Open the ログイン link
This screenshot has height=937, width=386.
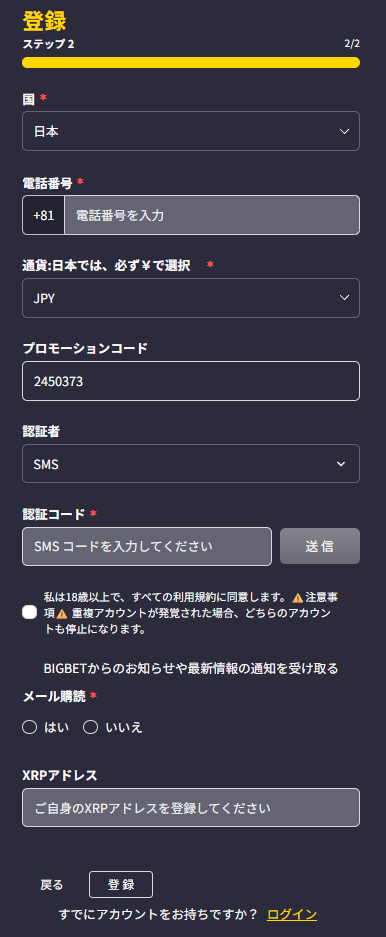[292, 914]
